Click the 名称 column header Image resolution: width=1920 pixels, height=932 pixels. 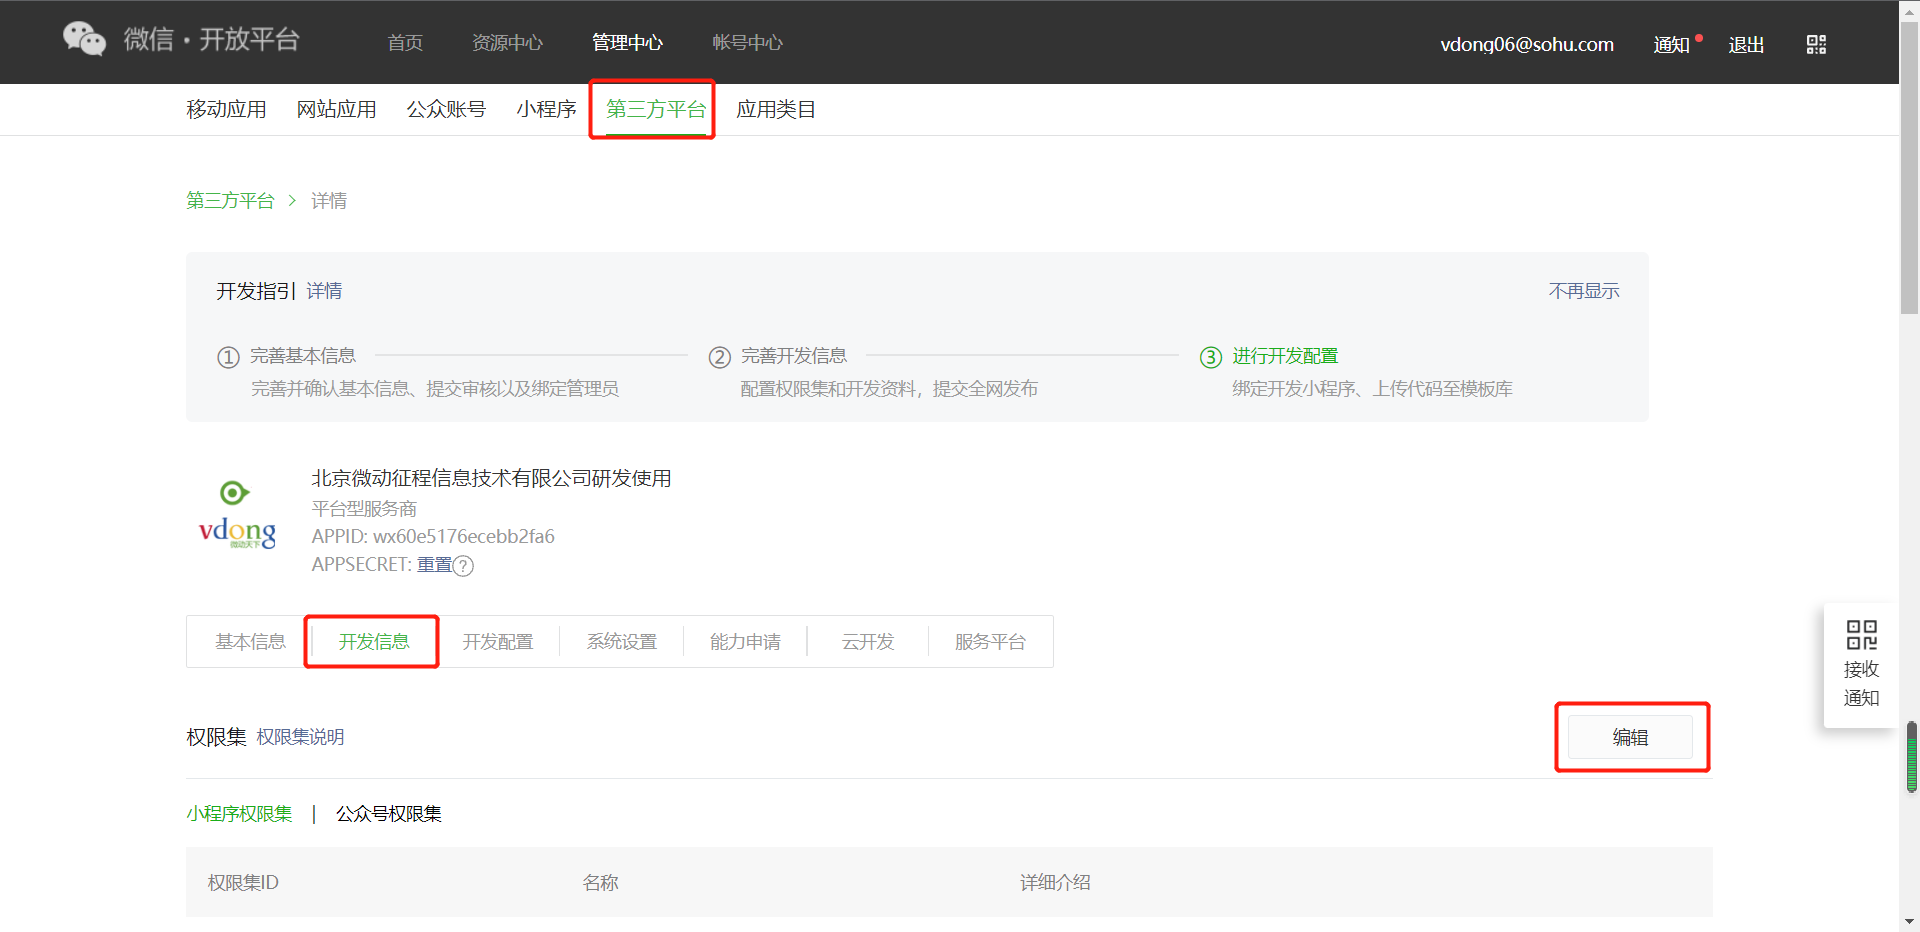coord(600,883)
